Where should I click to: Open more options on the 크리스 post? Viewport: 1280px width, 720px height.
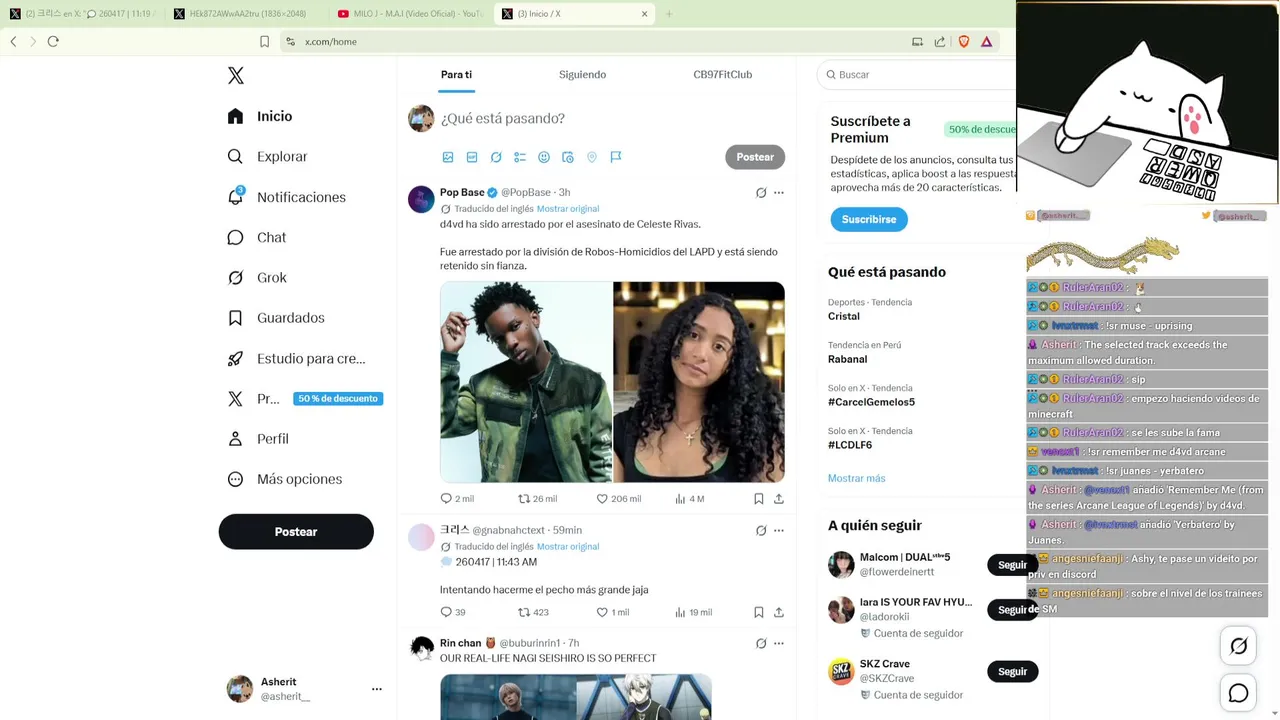tap(779, 531)
